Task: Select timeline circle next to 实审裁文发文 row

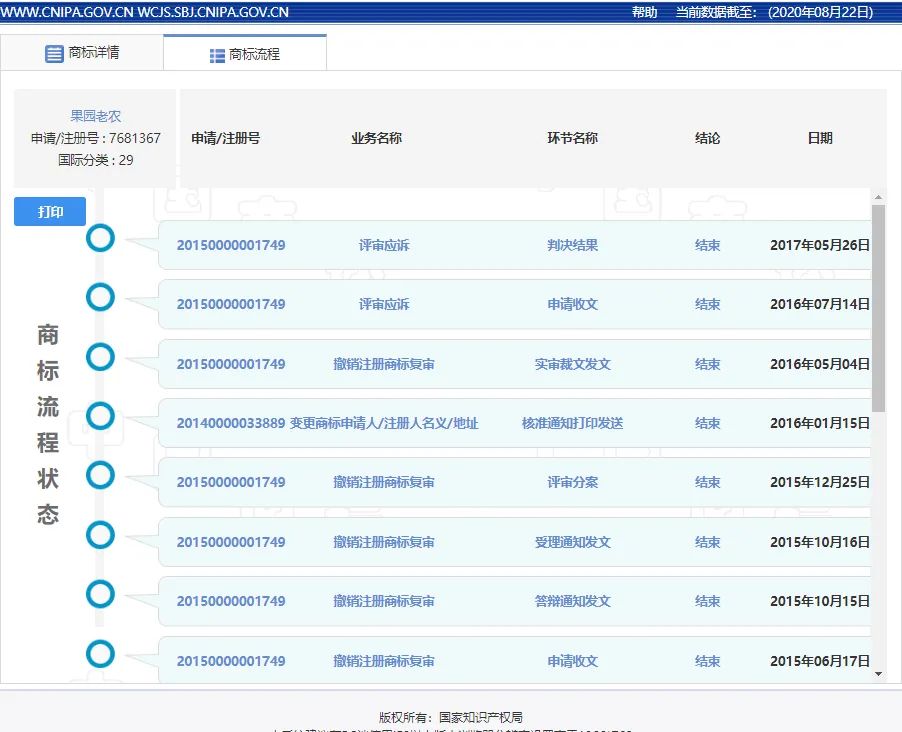Action: coord(100,357)
